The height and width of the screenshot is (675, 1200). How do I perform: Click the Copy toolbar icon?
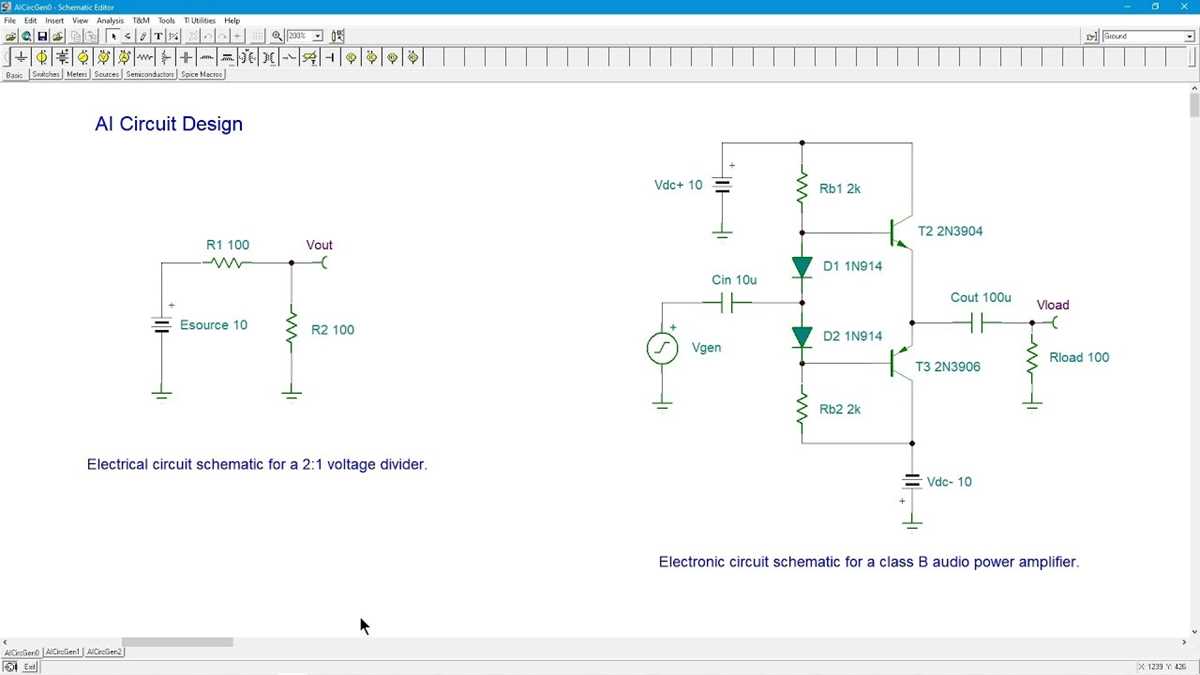pyautogui.click(x=76, y=36)
